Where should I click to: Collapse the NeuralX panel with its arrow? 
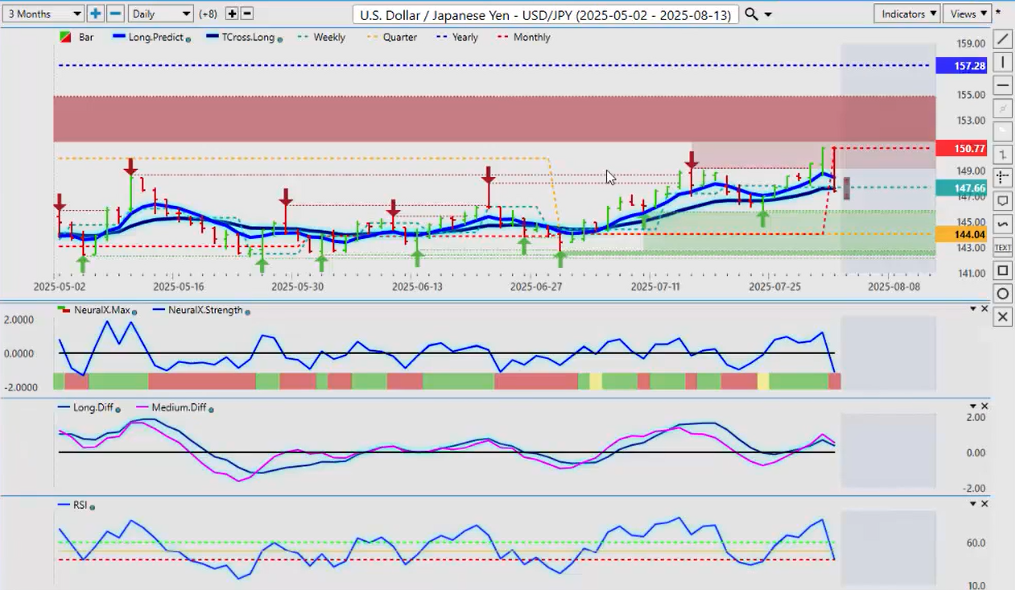point(972,309)
